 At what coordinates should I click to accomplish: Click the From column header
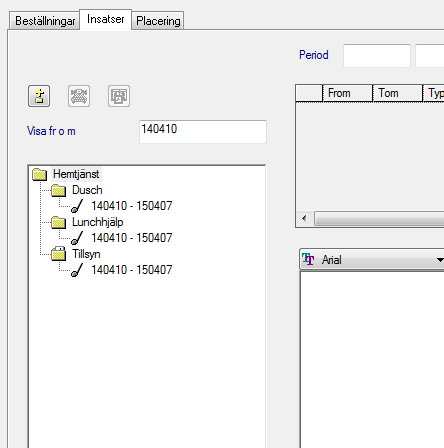click(x=347, y=93)
